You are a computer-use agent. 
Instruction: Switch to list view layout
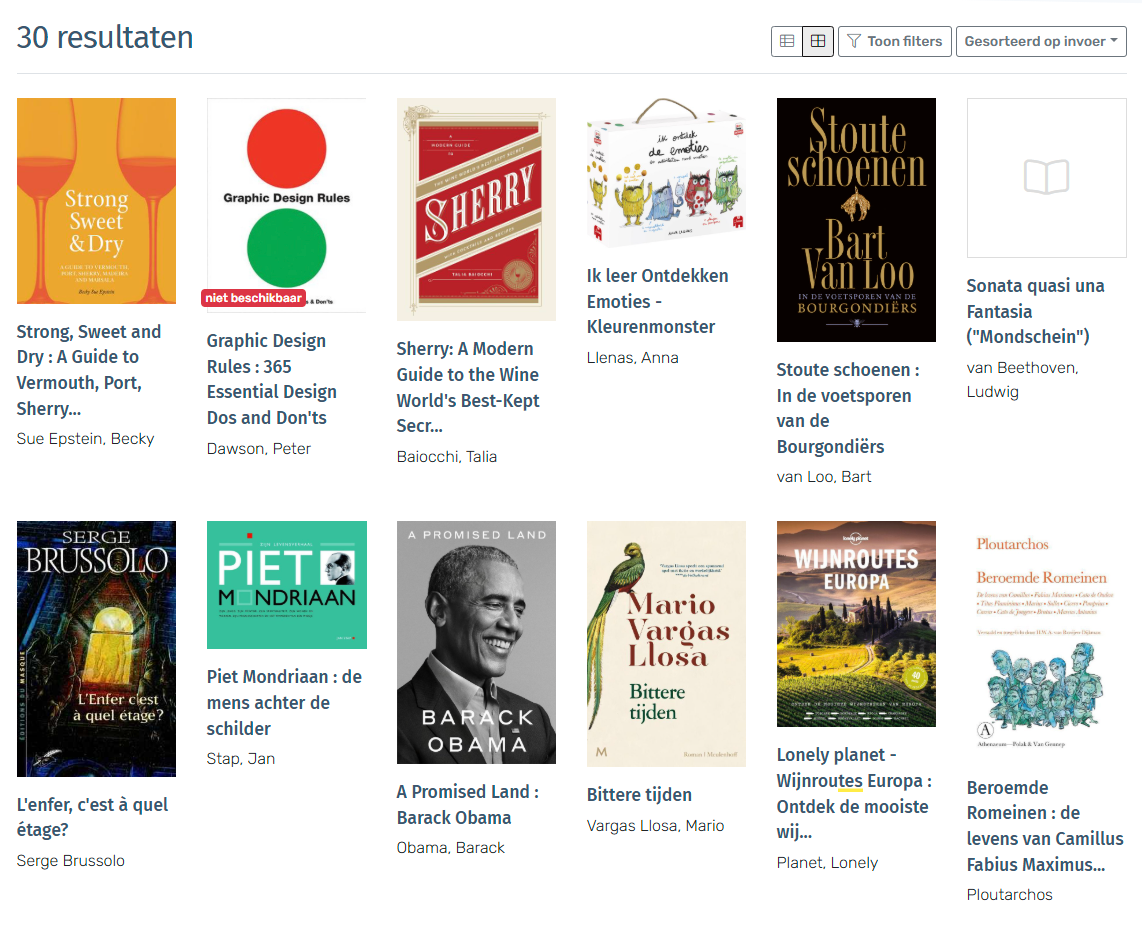787,41
